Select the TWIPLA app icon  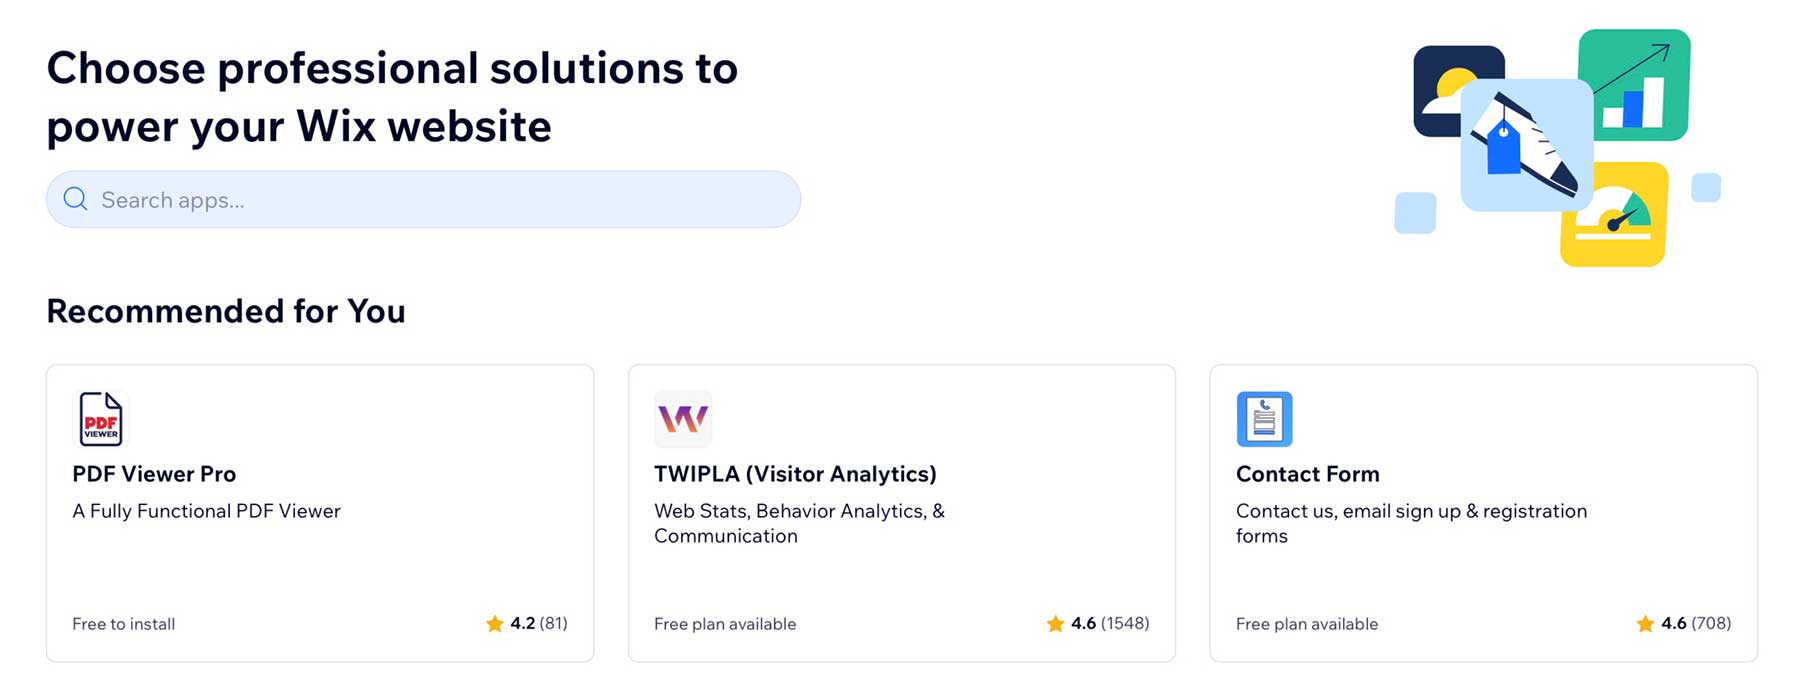[682, 420]
